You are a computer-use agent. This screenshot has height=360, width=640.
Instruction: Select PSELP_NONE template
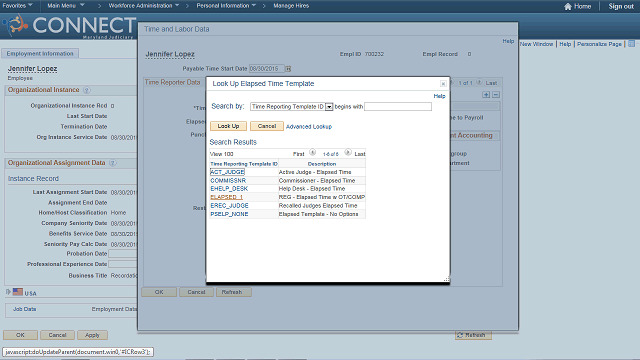point(229,214)
